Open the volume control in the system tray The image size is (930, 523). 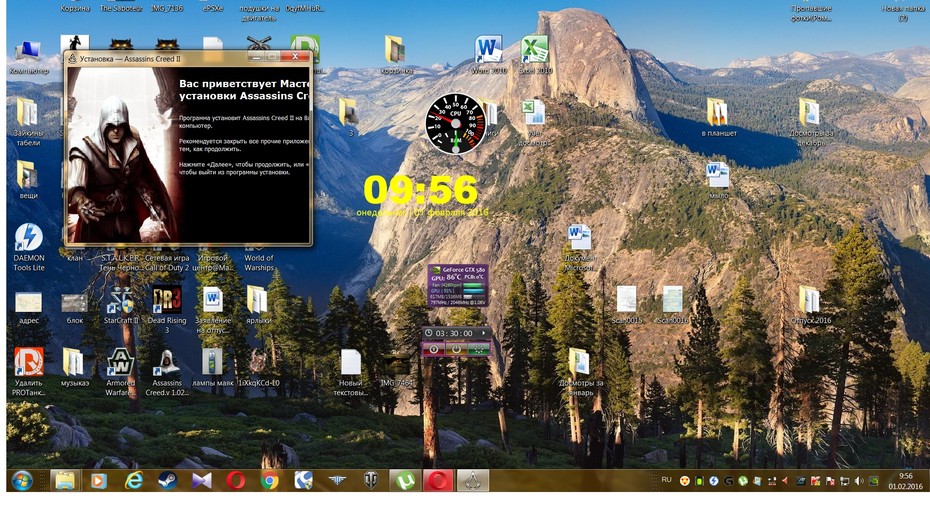click(859, 481)
